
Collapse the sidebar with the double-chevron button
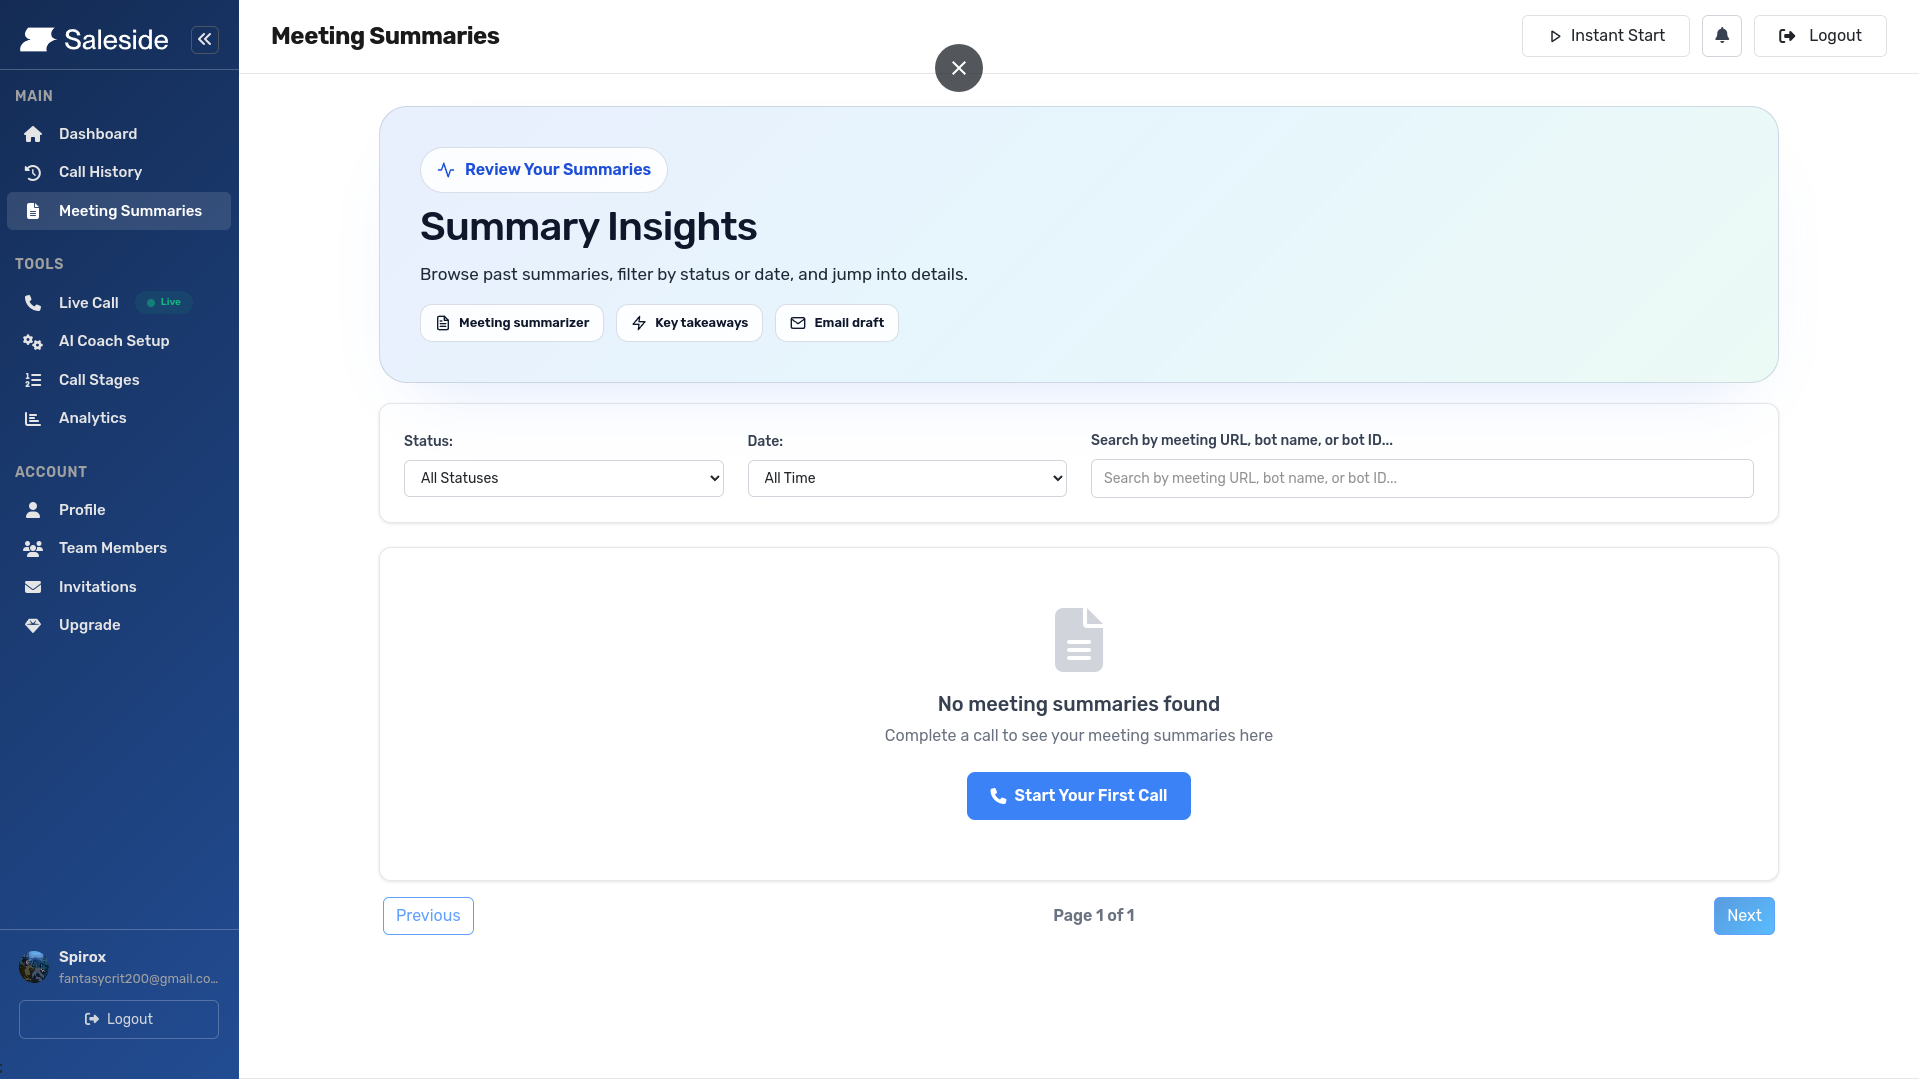tap(205, 39)
